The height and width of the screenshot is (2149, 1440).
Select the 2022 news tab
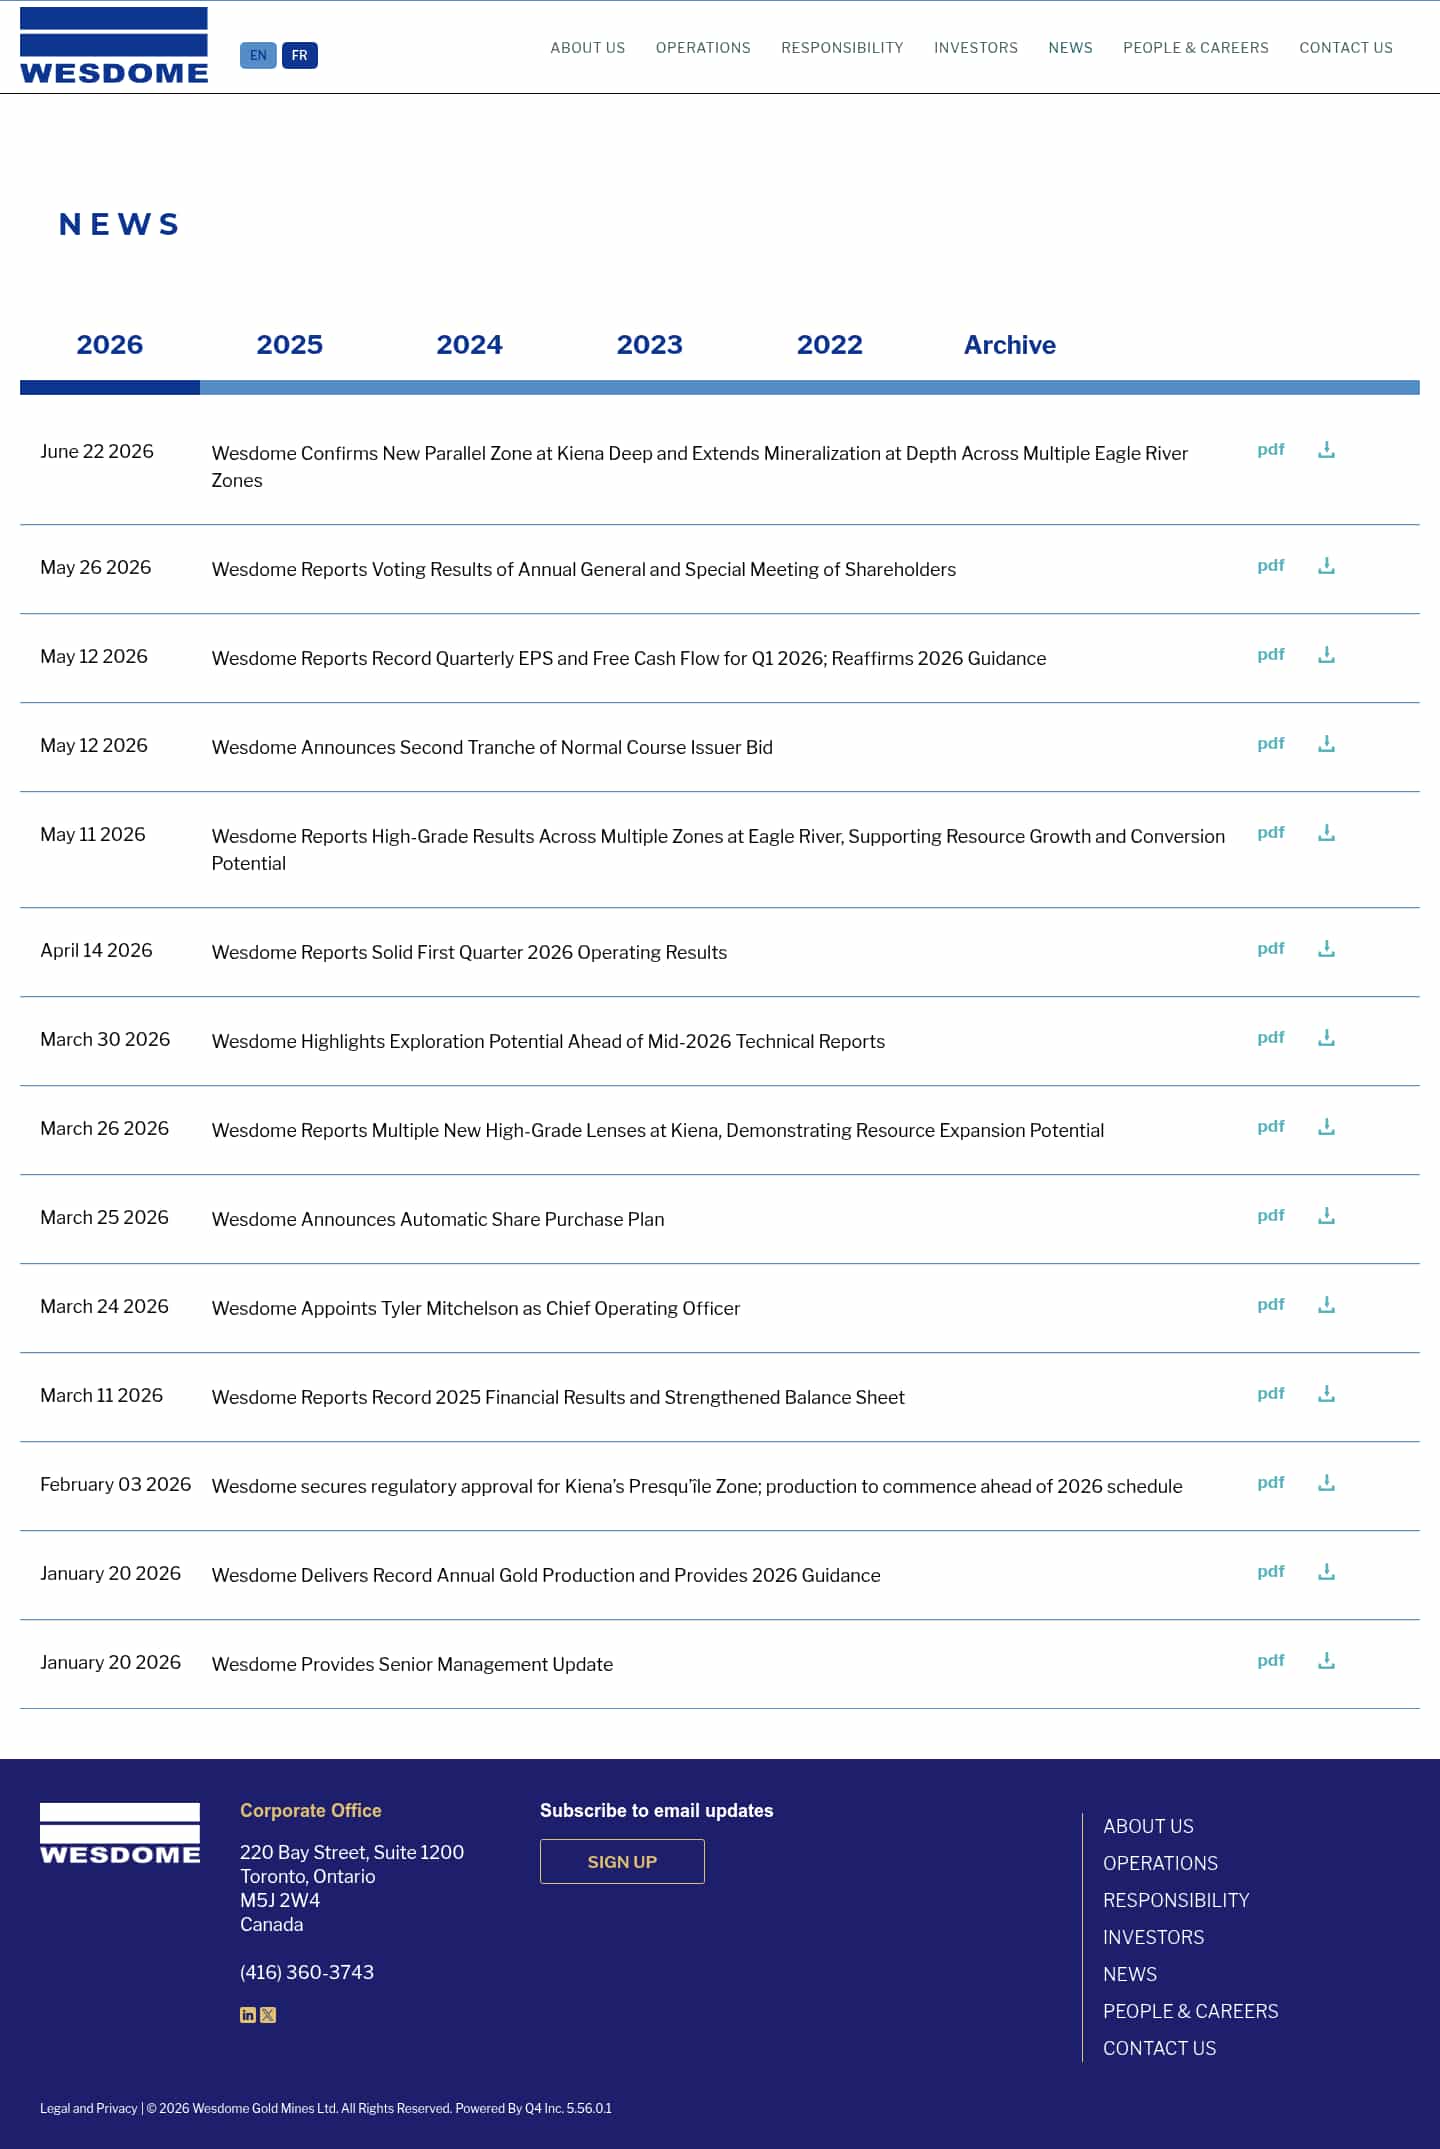point(830,345)
